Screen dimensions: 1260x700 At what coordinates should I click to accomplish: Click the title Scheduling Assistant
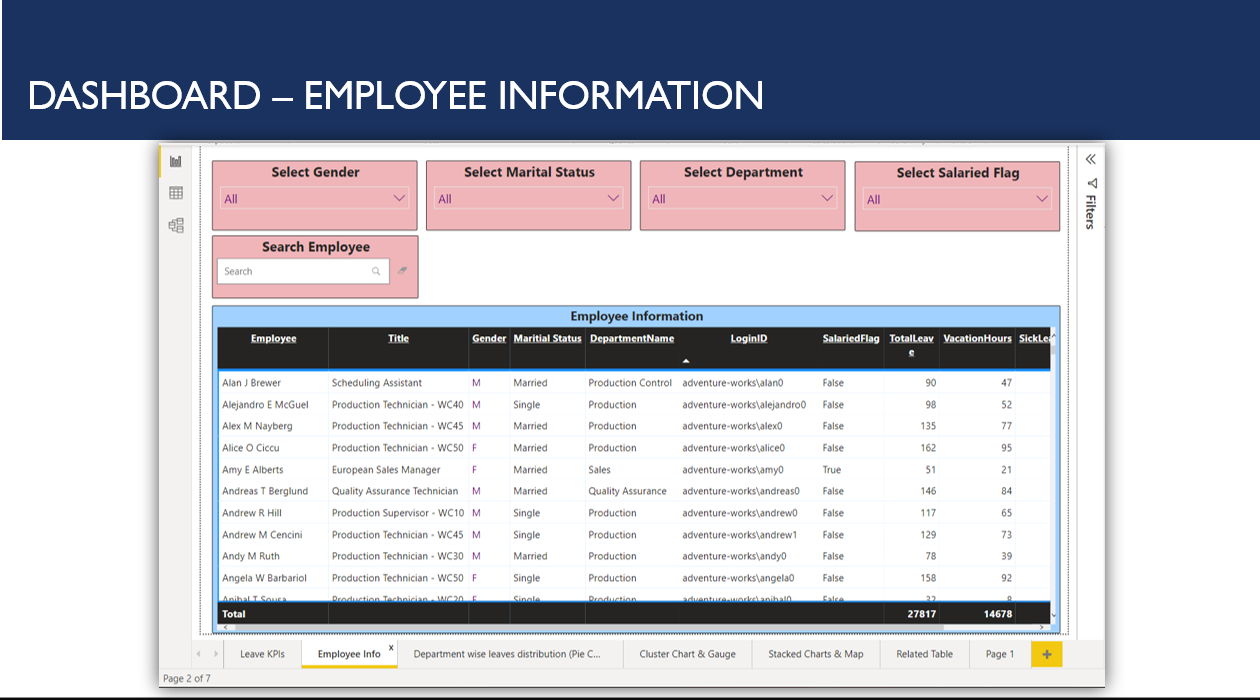coord(377,383)
